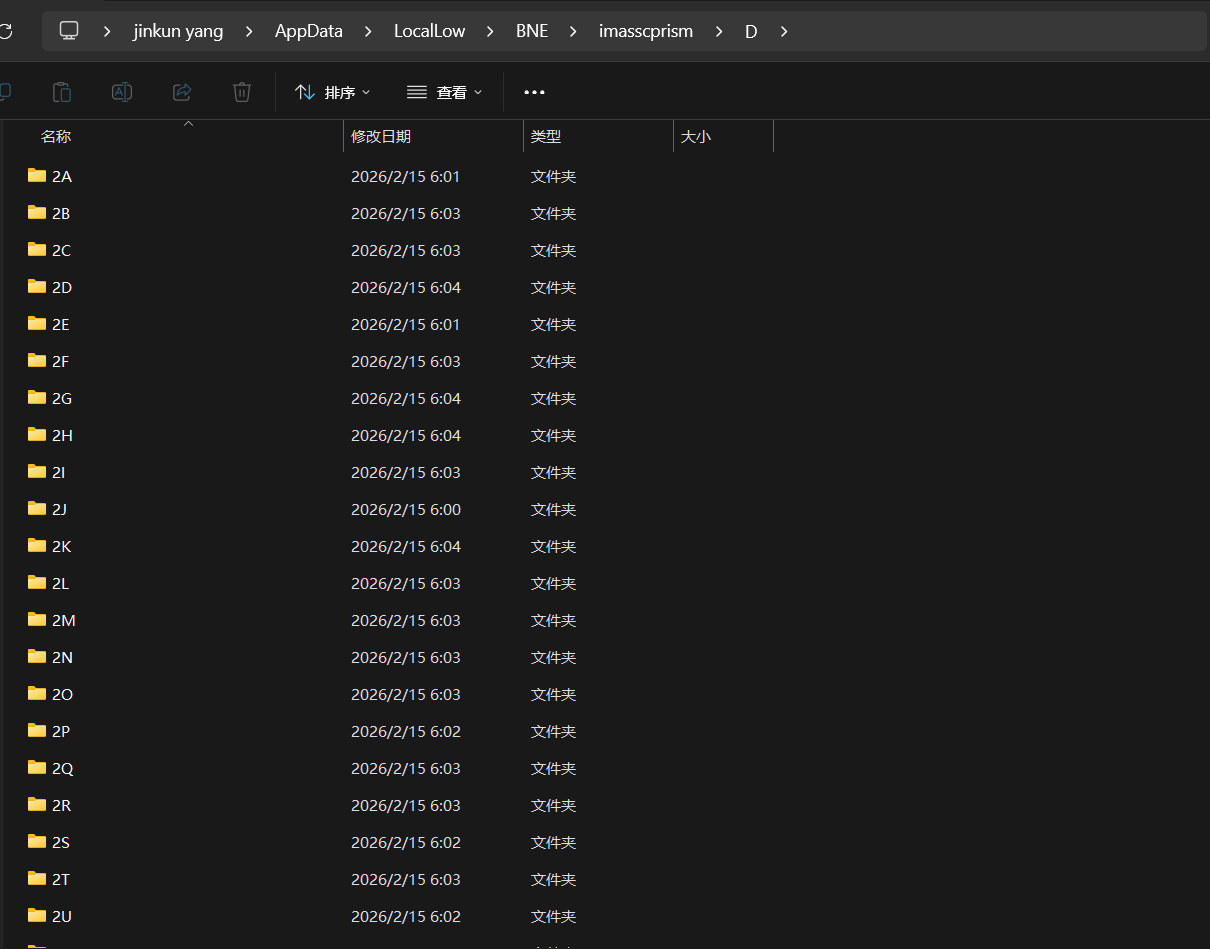Select the folder name 2R

(x=61, y=806)
